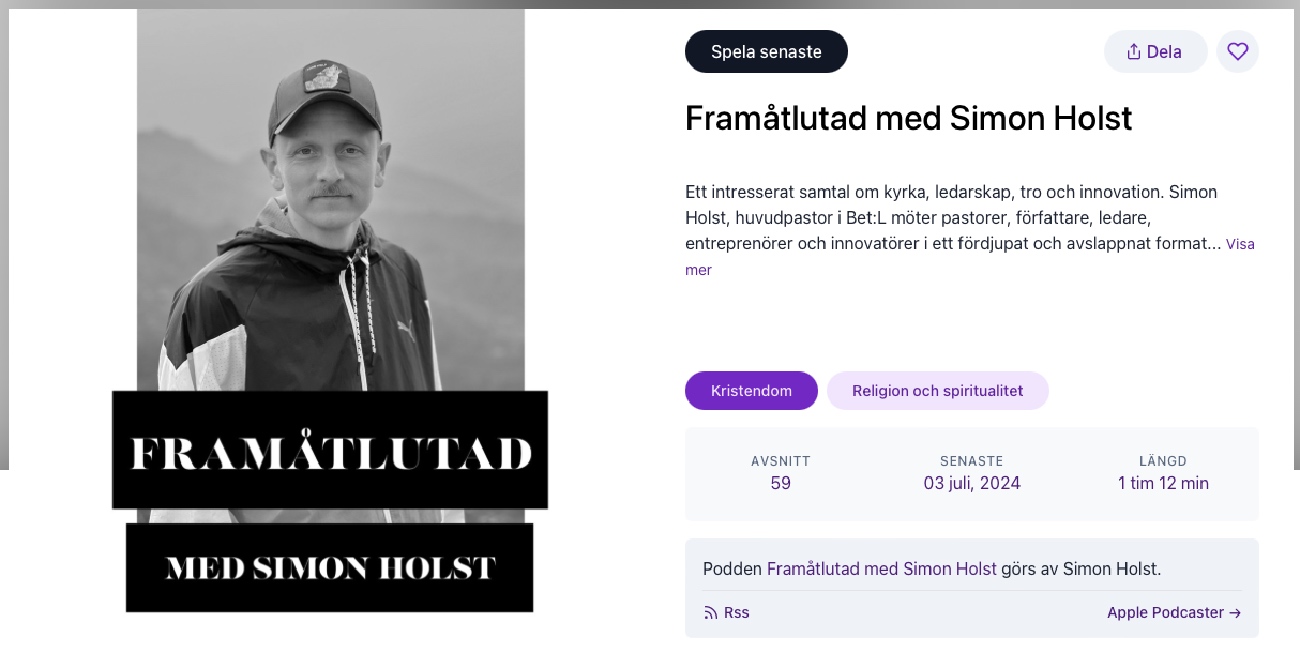Click the episode count 59 under Avsnitt

[781, 484]
